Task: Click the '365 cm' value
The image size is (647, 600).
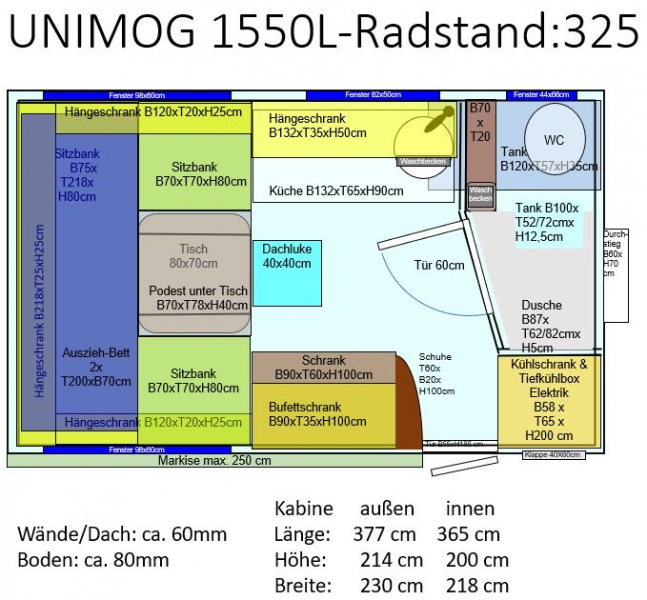Action: [469, 534]
